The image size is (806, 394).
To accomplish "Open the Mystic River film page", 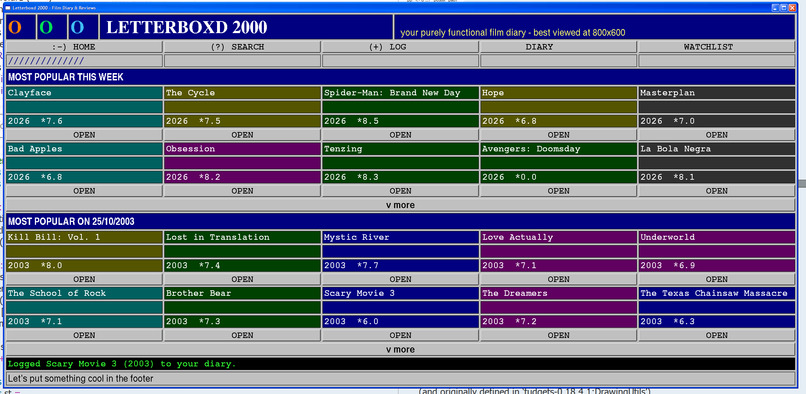I will (x=400, y=279).
